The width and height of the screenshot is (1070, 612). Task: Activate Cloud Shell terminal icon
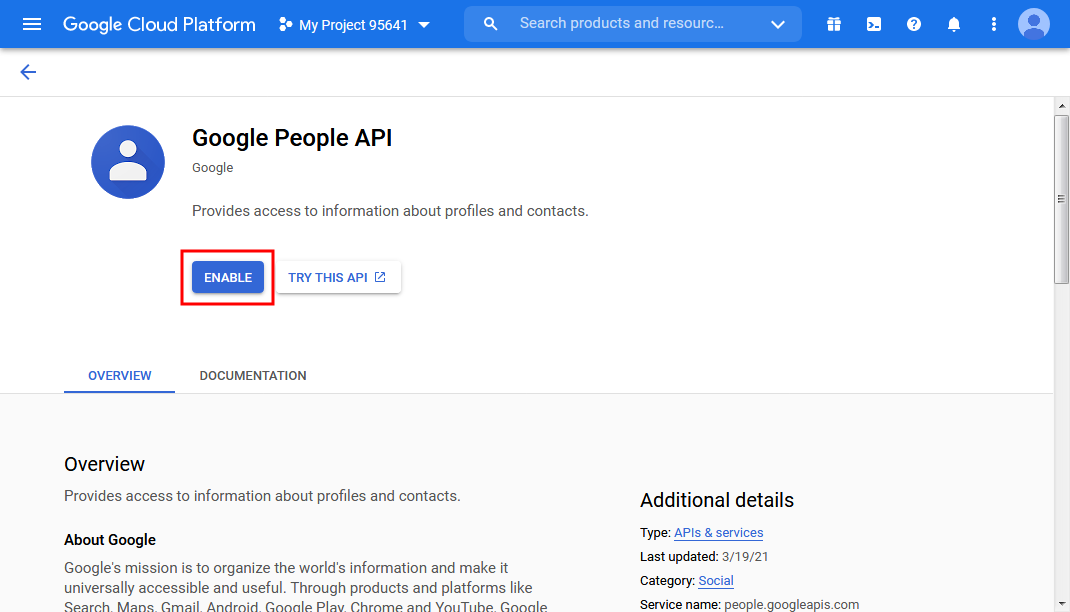point(873,25)
